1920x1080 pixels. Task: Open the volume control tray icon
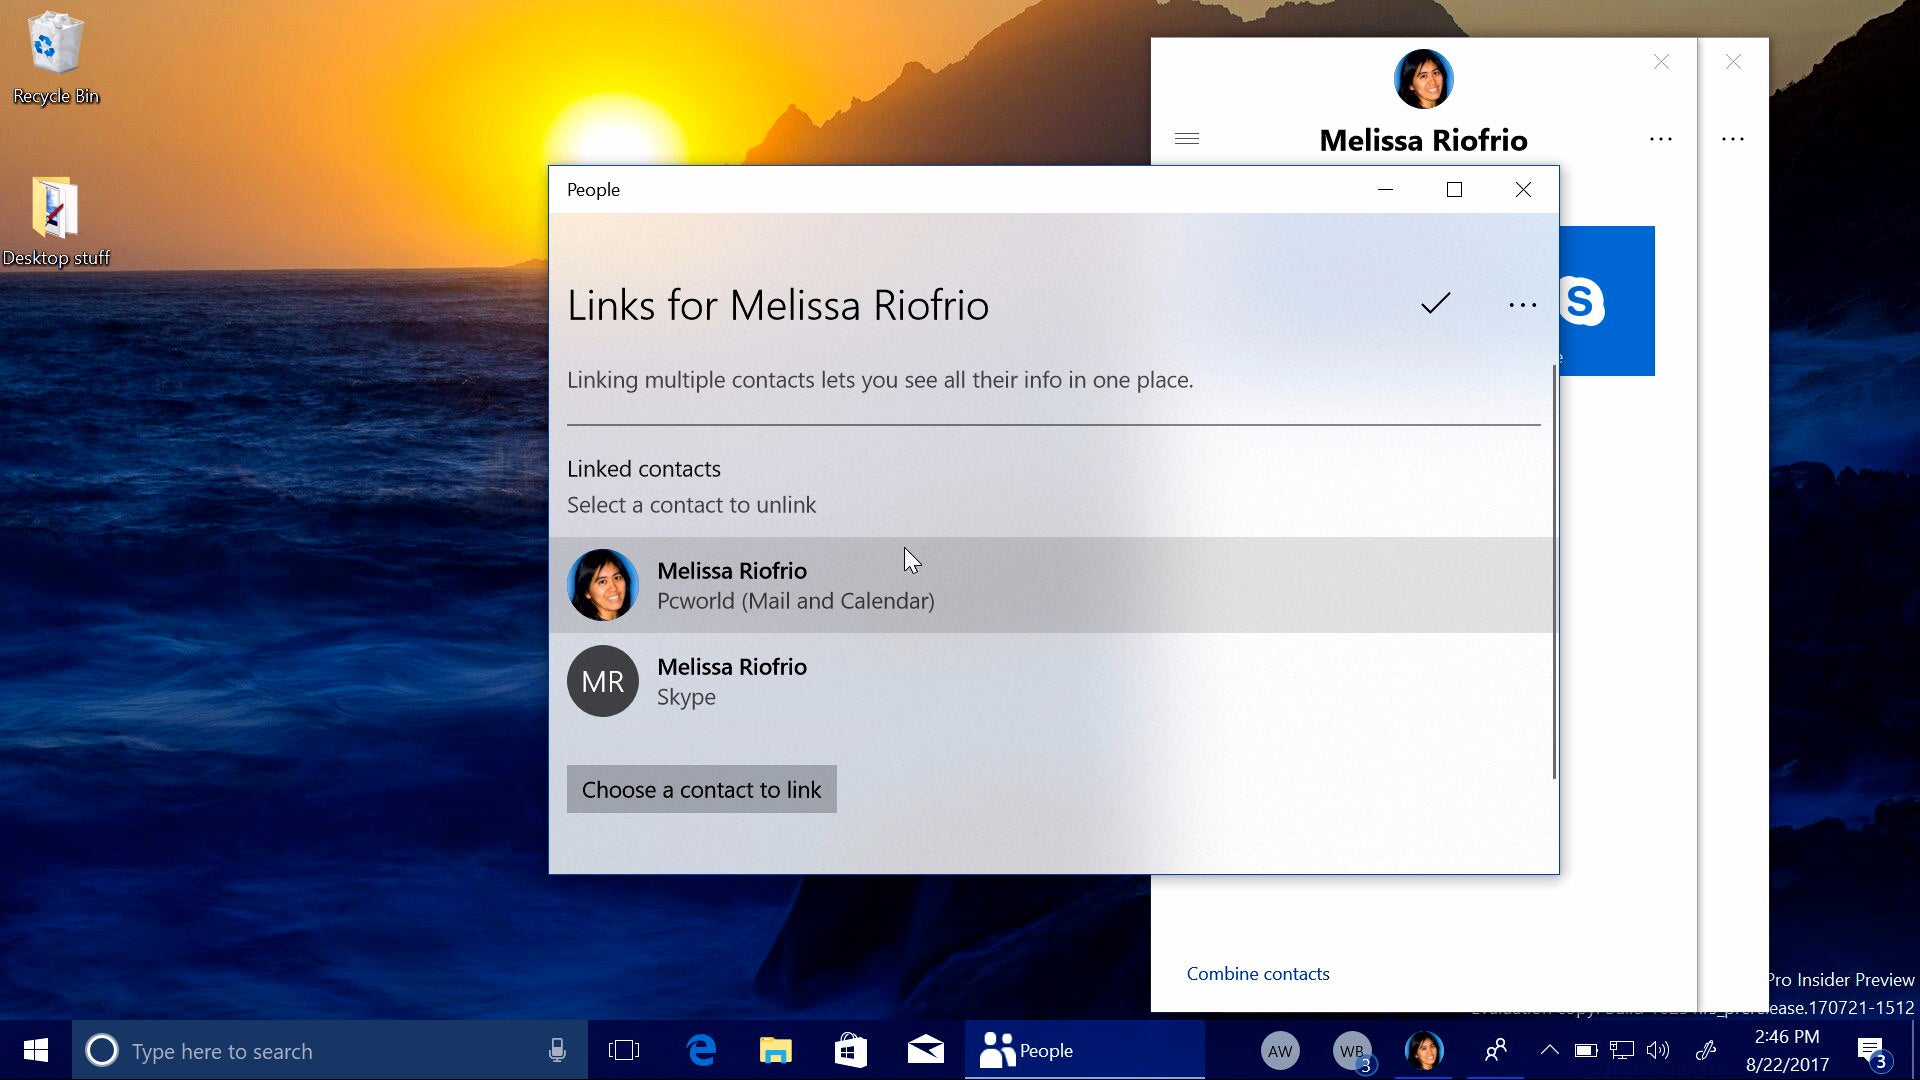pos(1658,1050)
